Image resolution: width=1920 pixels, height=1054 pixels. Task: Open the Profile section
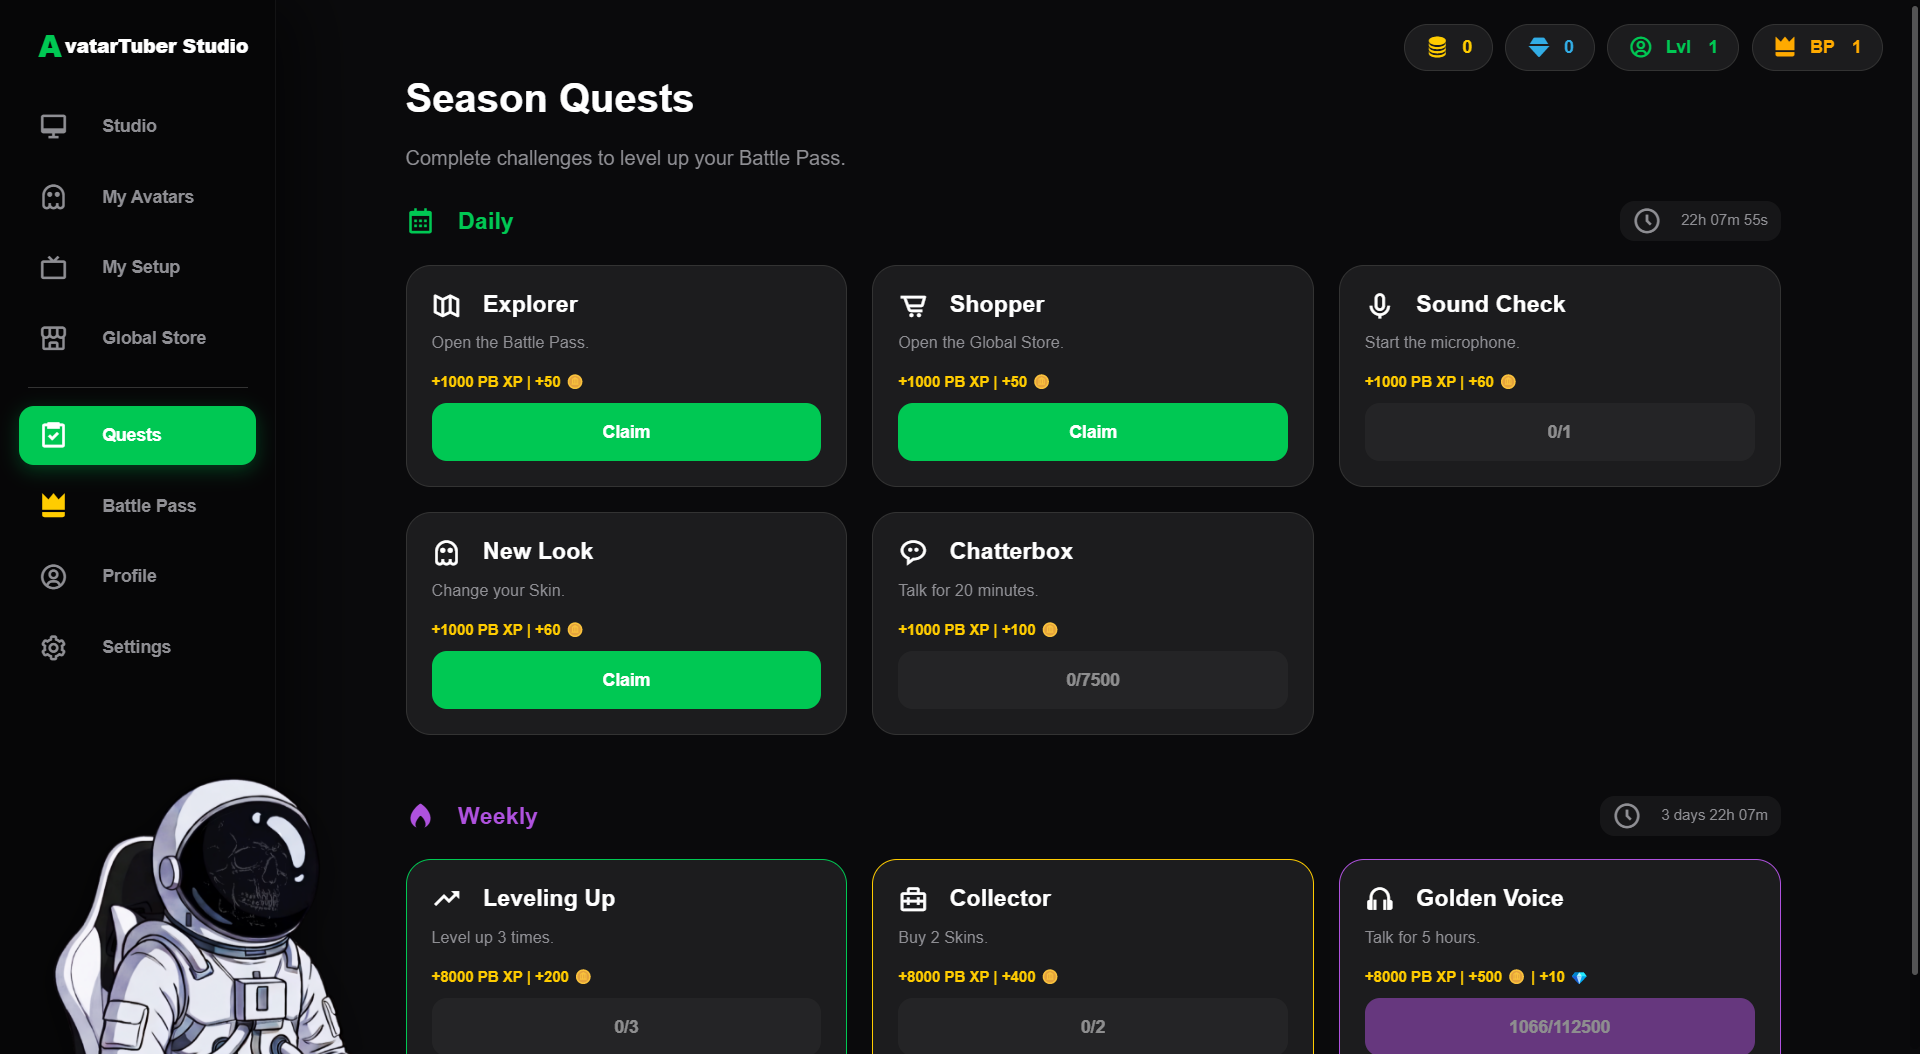point(129,576)
